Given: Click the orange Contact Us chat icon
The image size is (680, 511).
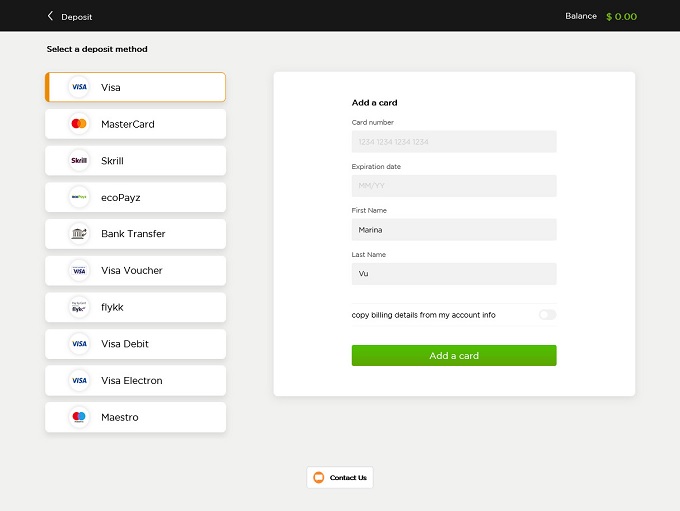Looking at the screenshot, I should (x=319, y=478).
